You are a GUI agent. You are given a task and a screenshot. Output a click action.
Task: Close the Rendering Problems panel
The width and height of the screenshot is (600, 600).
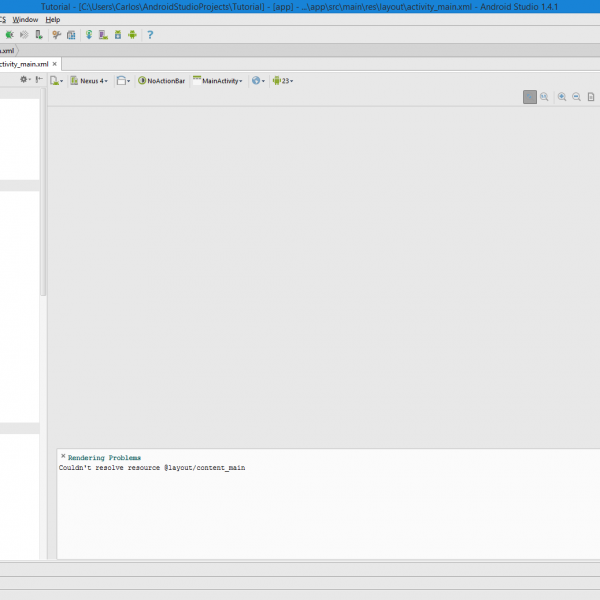pyautogui.click(x=63, y=456)
